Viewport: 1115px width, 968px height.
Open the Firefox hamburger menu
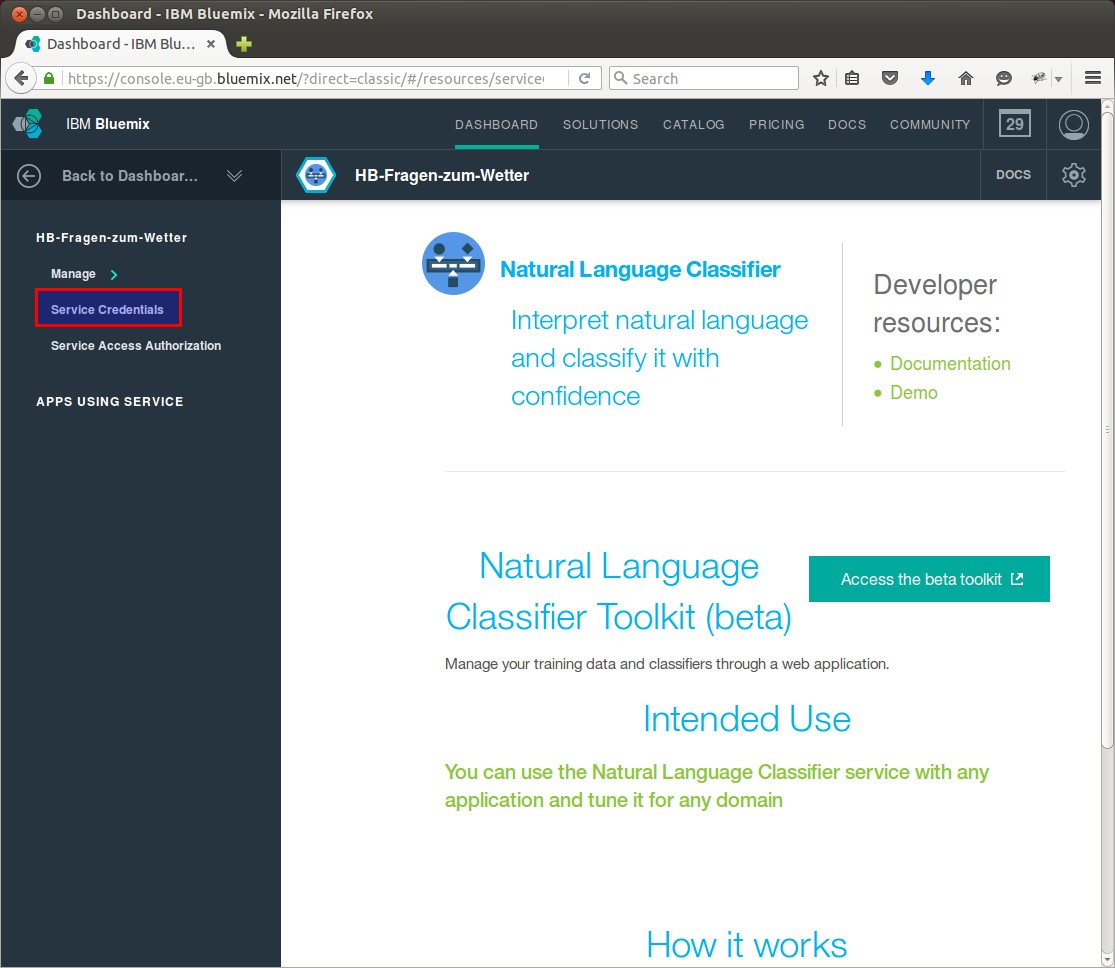pyautogui.click(x=1092, y=78)
